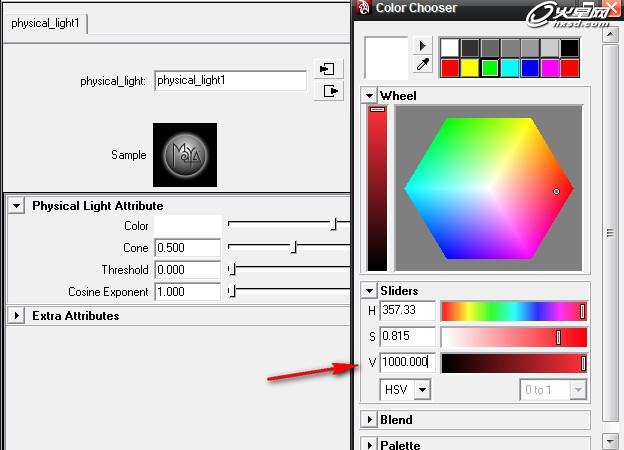Open the 0 to 1 range dropdown
This screenshot has width=624, height=450.
pyautogui.click(x=553, y=390)
